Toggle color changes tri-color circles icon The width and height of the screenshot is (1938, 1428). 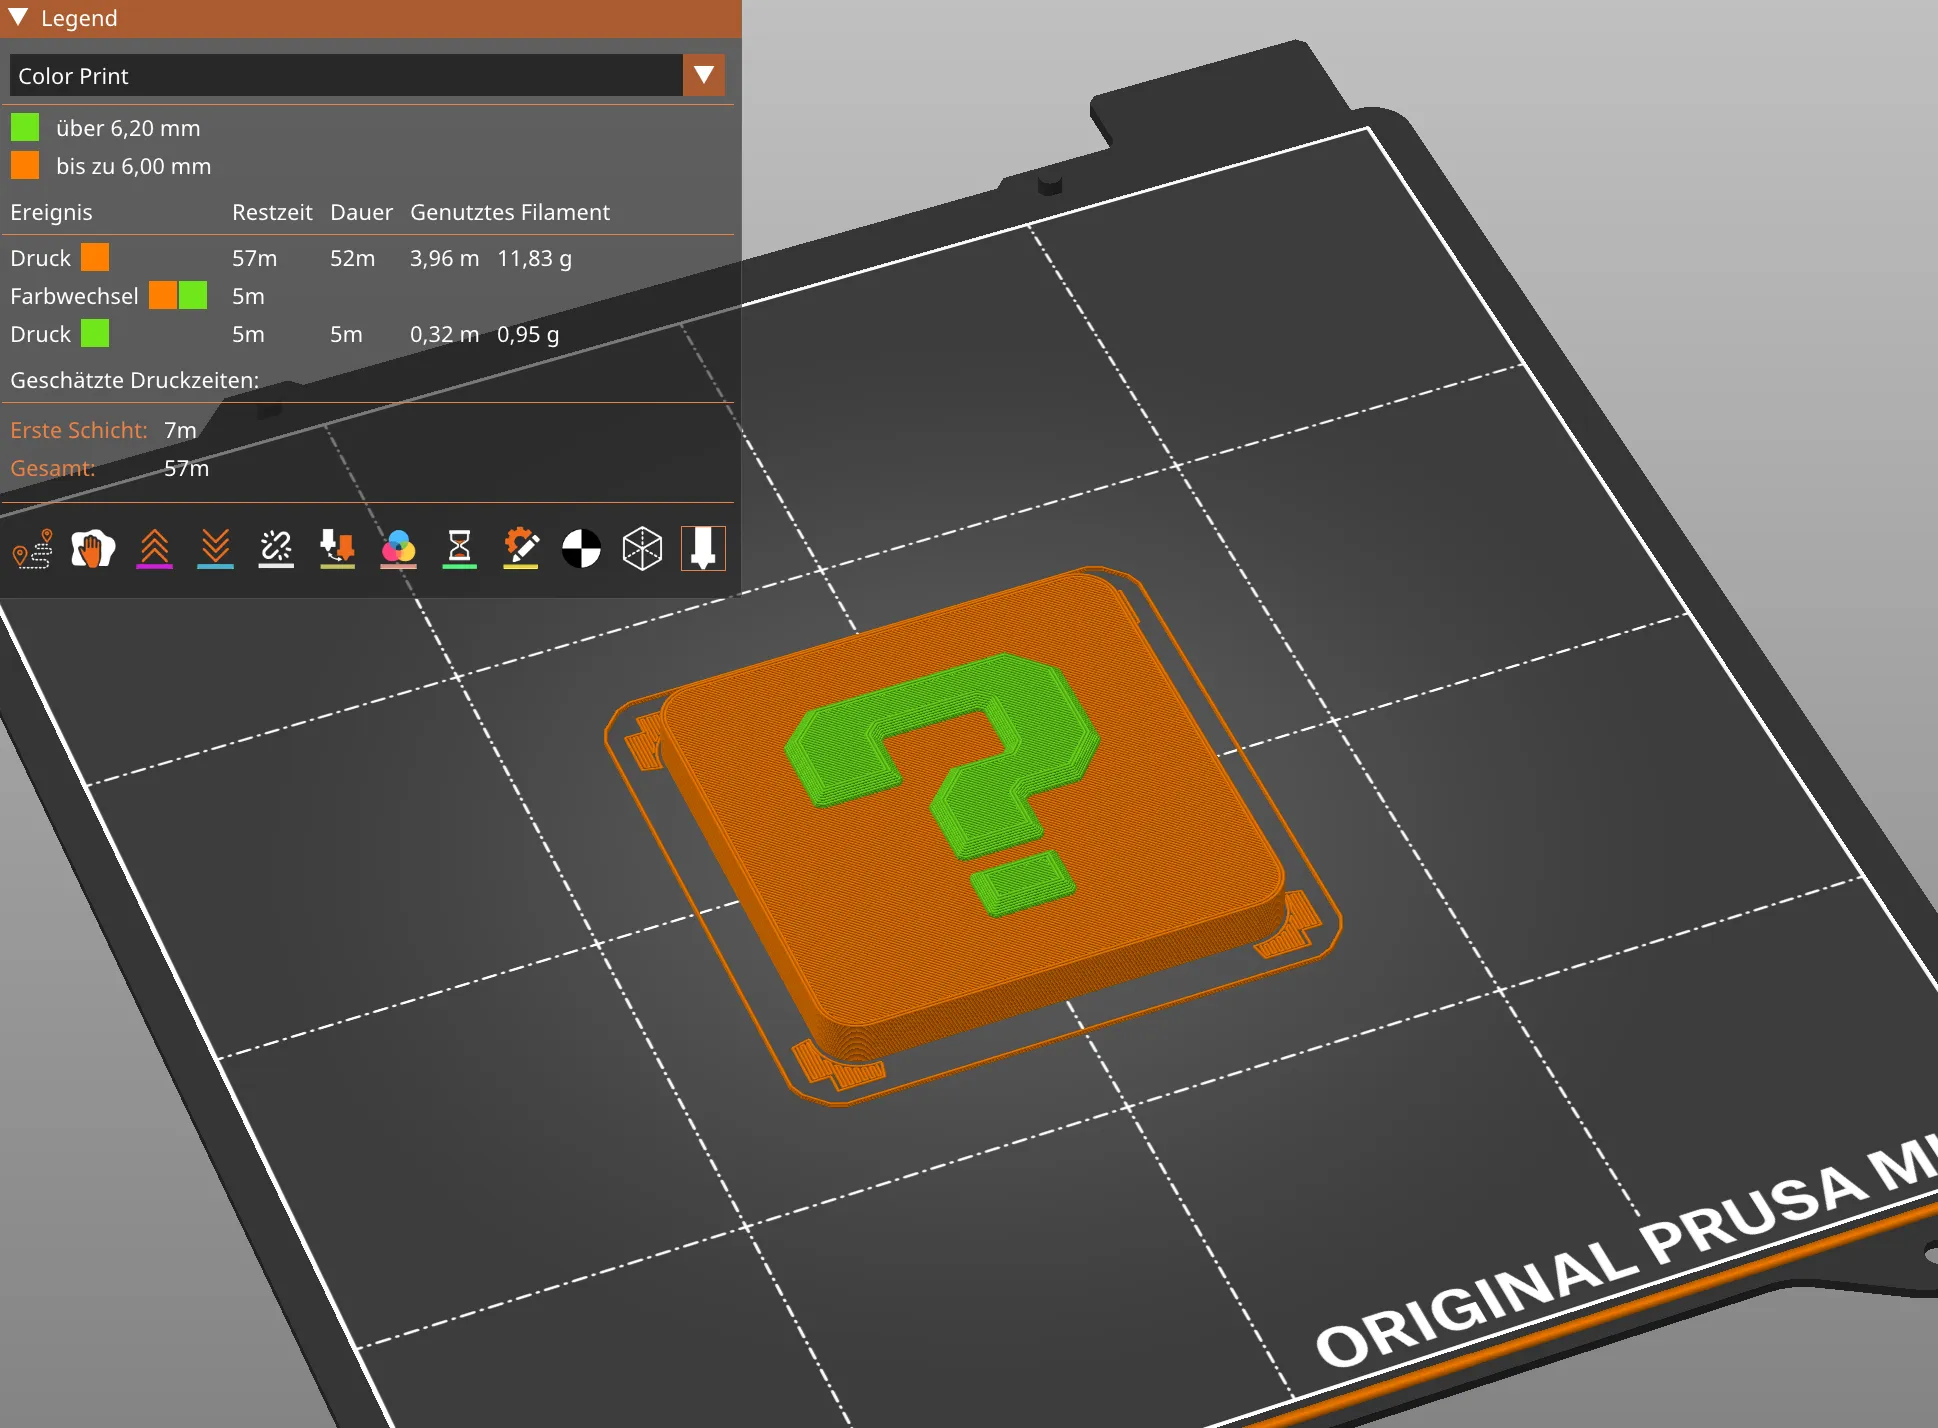pyautogui.click(x=398, y=549)
